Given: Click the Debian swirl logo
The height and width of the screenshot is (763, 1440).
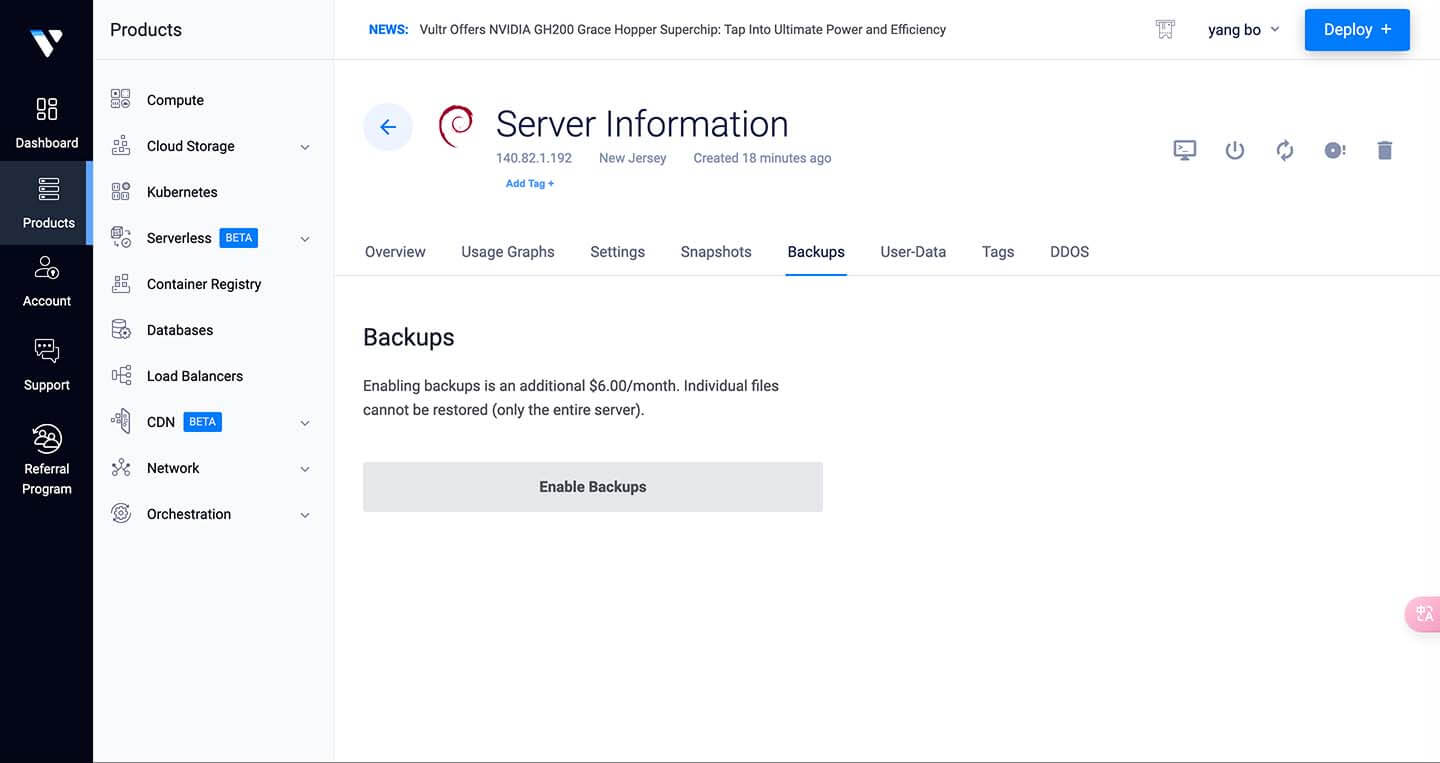Looking at the screenshot, I should tap(456, 127).
